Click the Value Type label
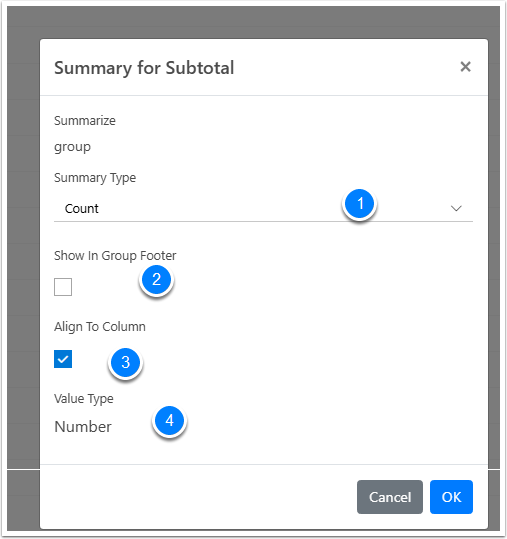The width and height of the screenshot is (507, 539). 84,399
